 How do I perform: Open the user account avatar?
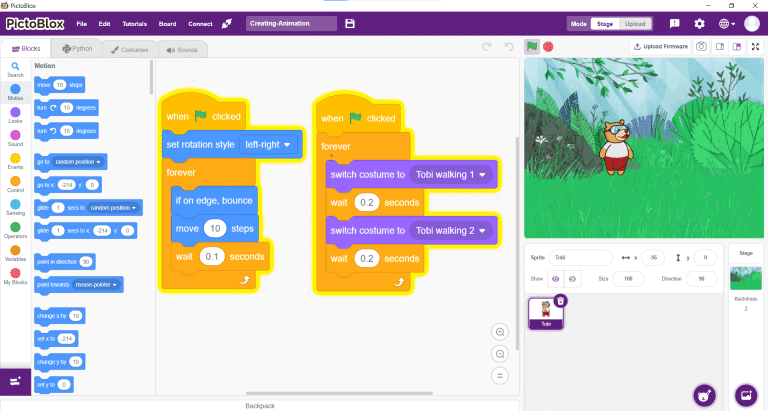752,24
